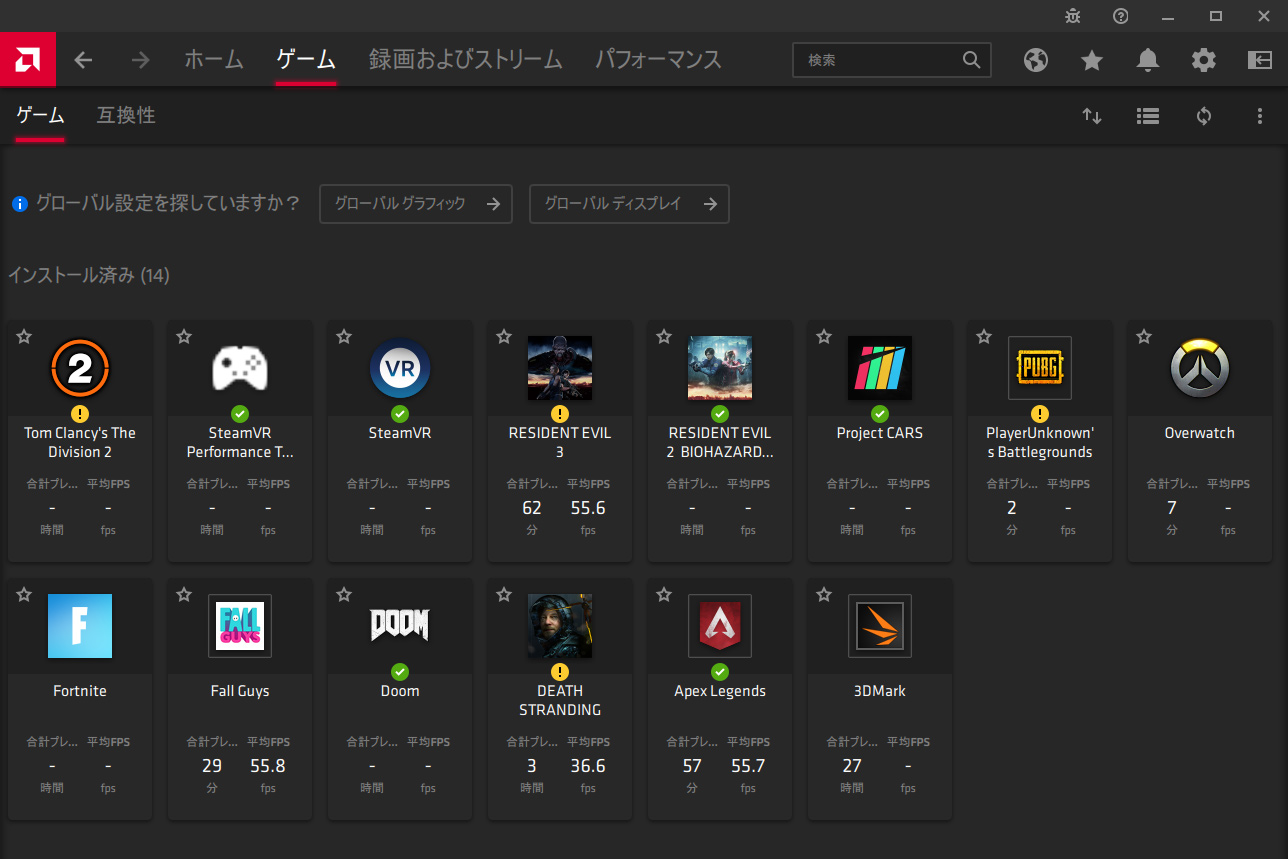This screenshot has width=1288, height=859.
Task: Favorite SteamVR Performance Test with star
Action: click(x=184, y=337)
